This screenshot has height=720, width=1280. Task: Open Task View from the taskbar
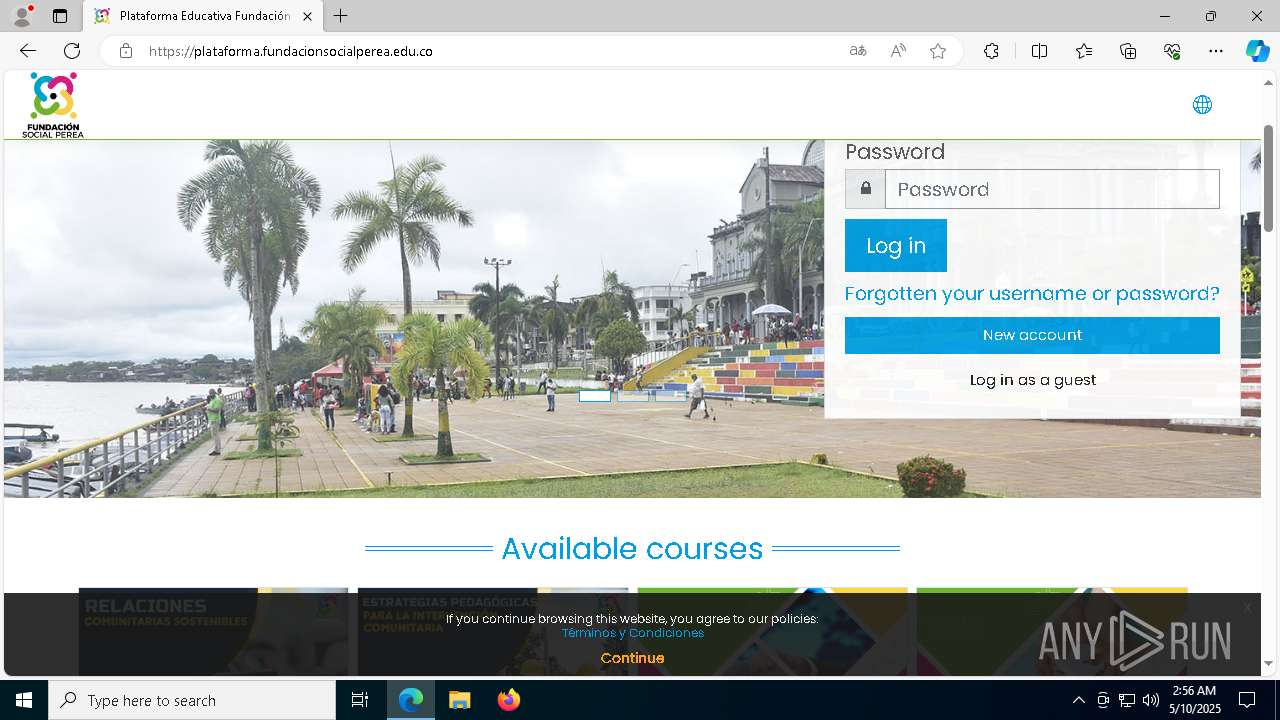pyautogui.click(x=360, y=700)
